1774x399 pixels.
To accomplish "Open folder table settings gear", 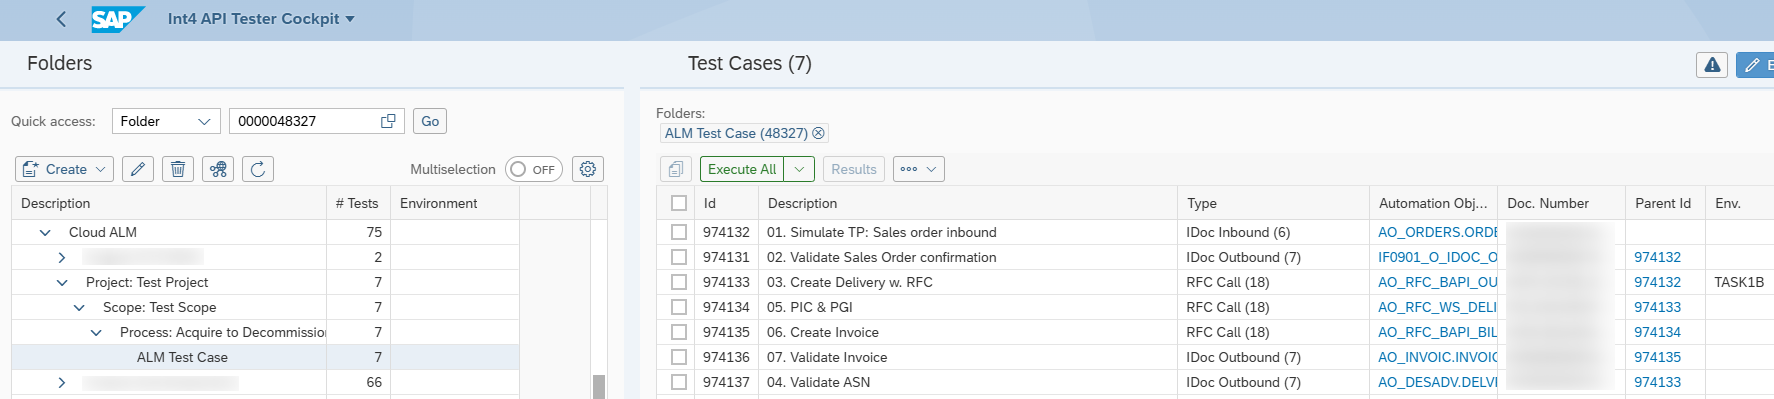I will click(x=588, y=169).
